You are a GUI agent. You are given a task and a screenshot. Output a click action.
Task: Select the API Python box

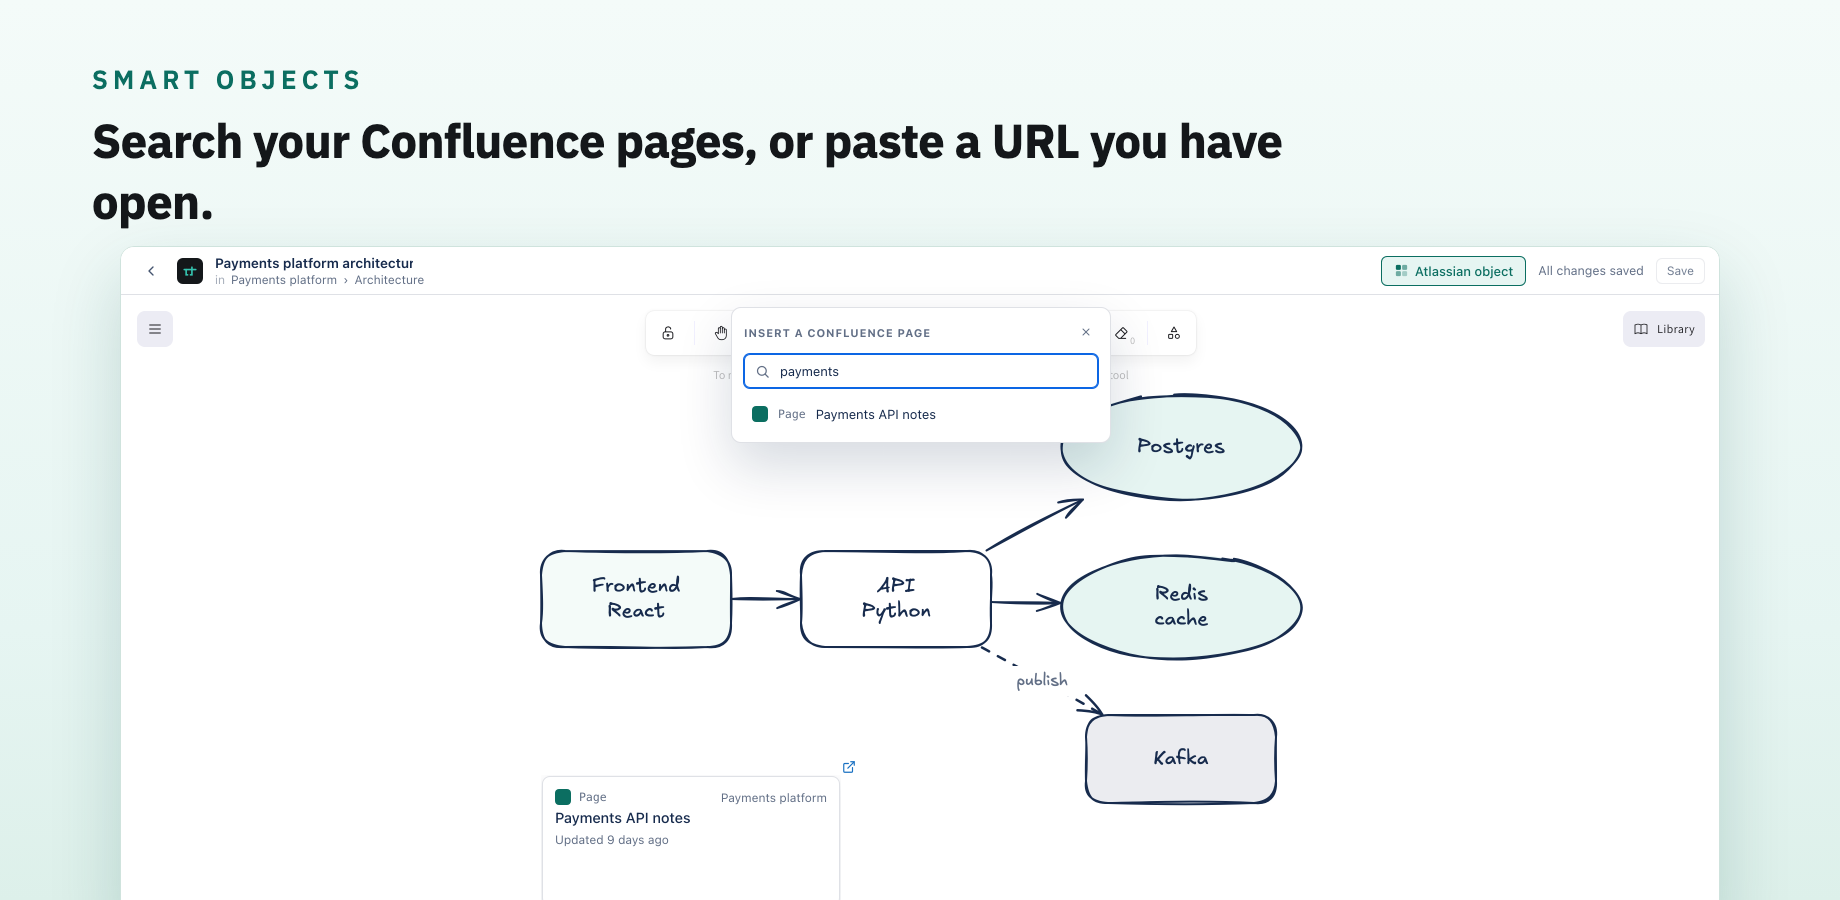pos(896,599)
